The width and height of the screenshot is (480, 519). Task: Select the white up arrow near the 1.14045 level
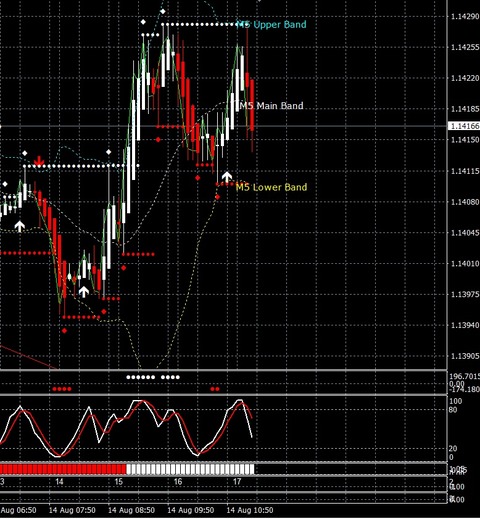point(20,226)
